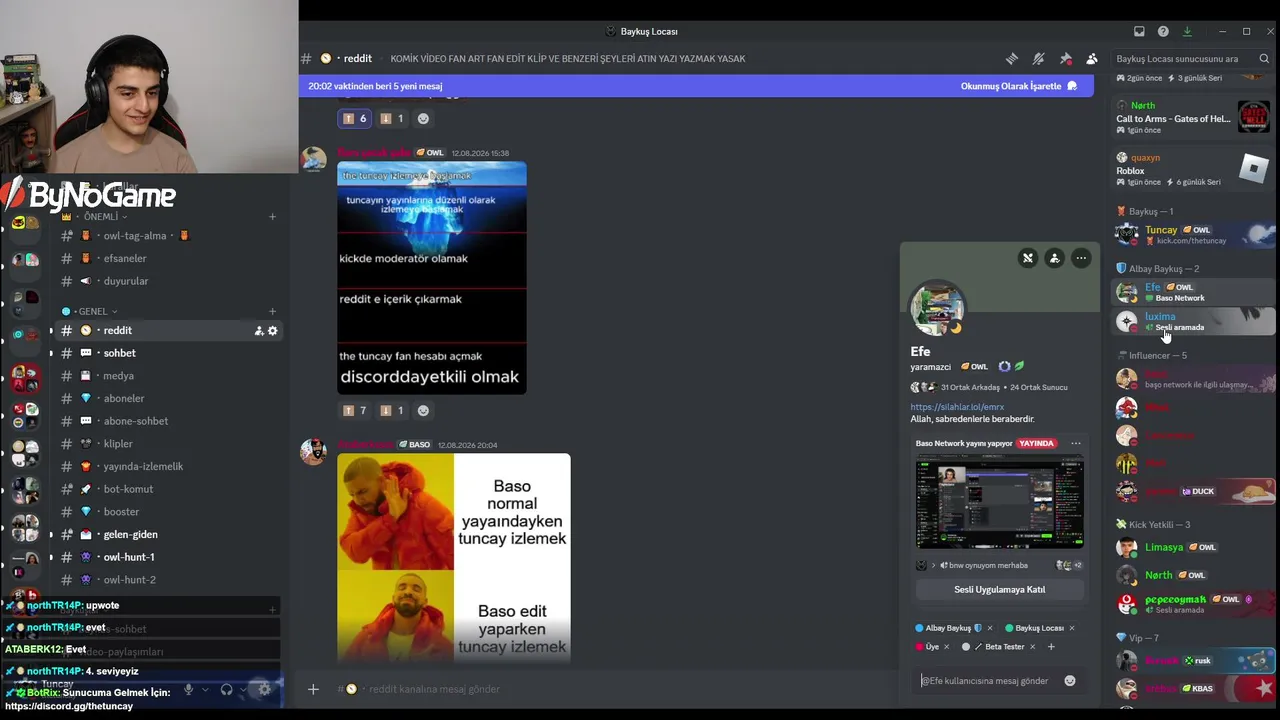Open the Threads icon in channel header
1280x720 pixels.
1012,59
